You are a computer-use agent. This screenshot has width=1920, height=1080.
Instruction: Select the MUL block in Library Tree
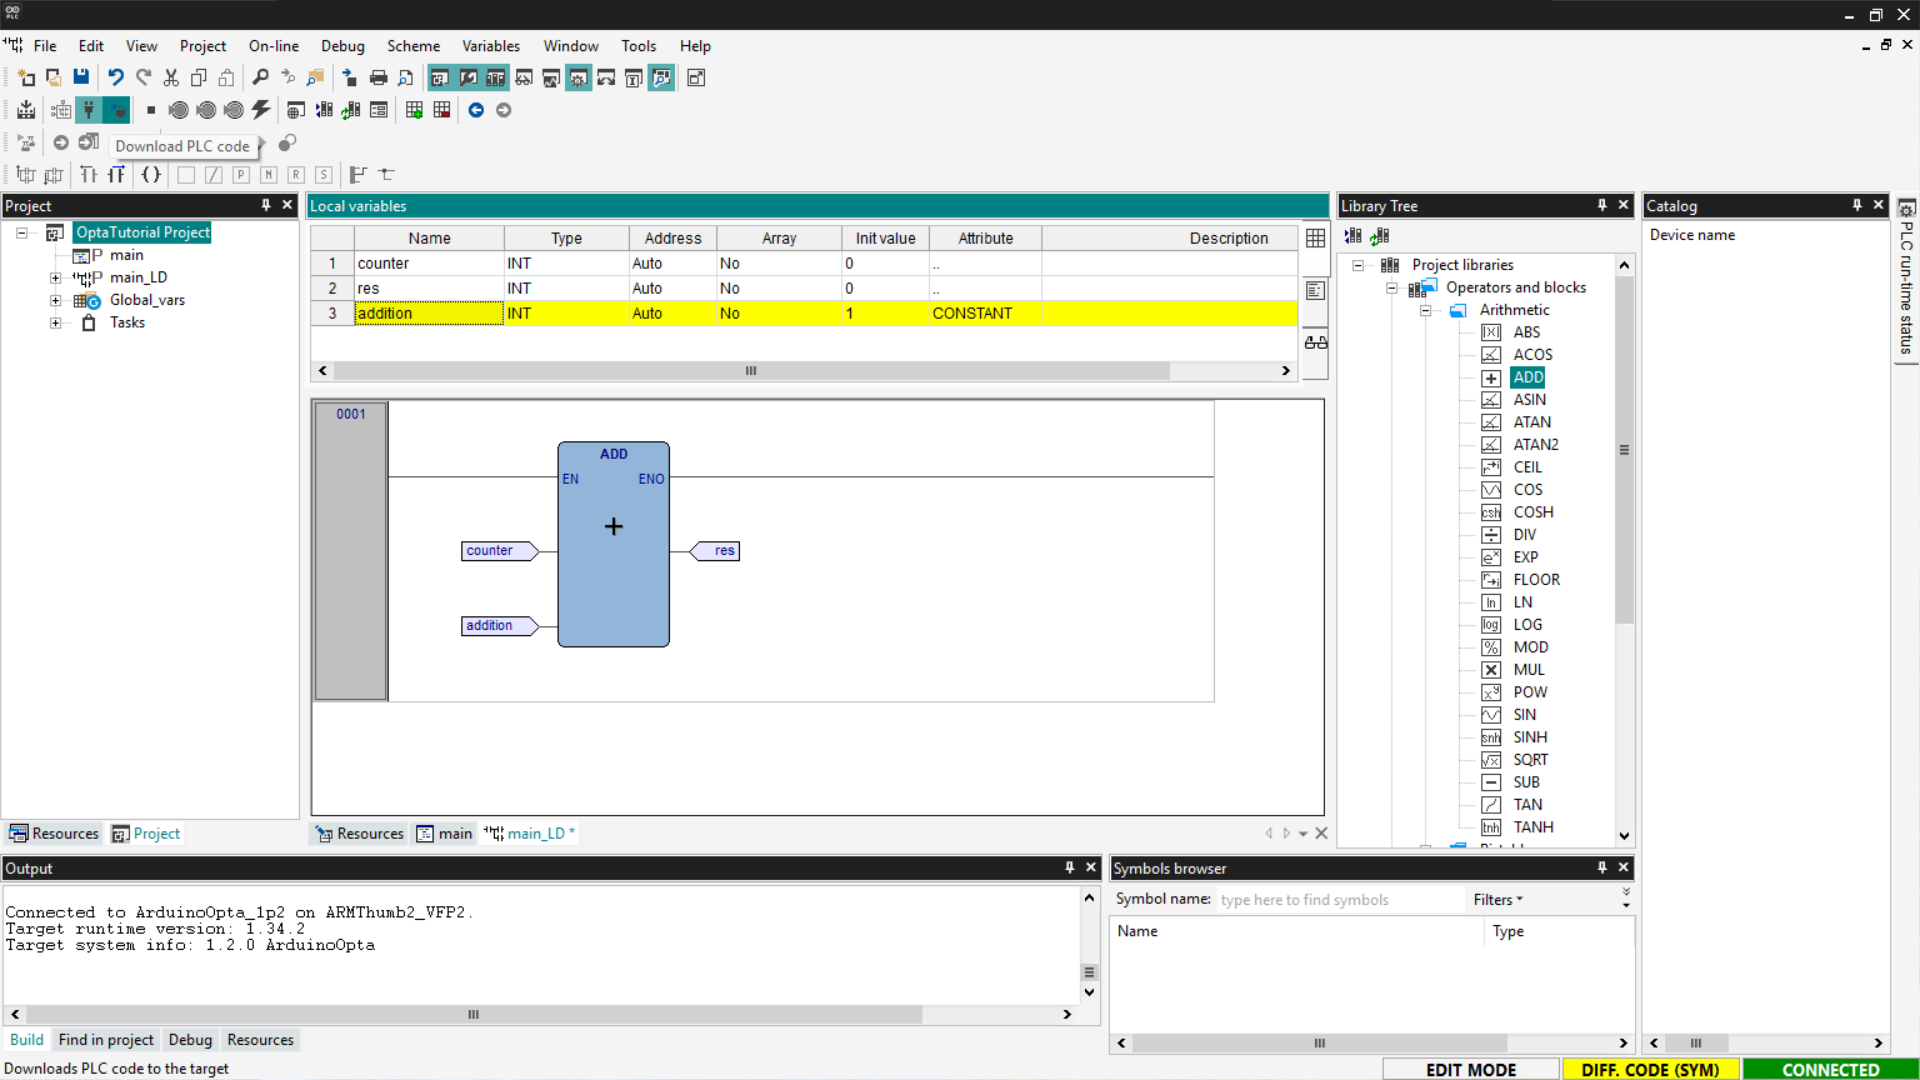(1528, 670)
